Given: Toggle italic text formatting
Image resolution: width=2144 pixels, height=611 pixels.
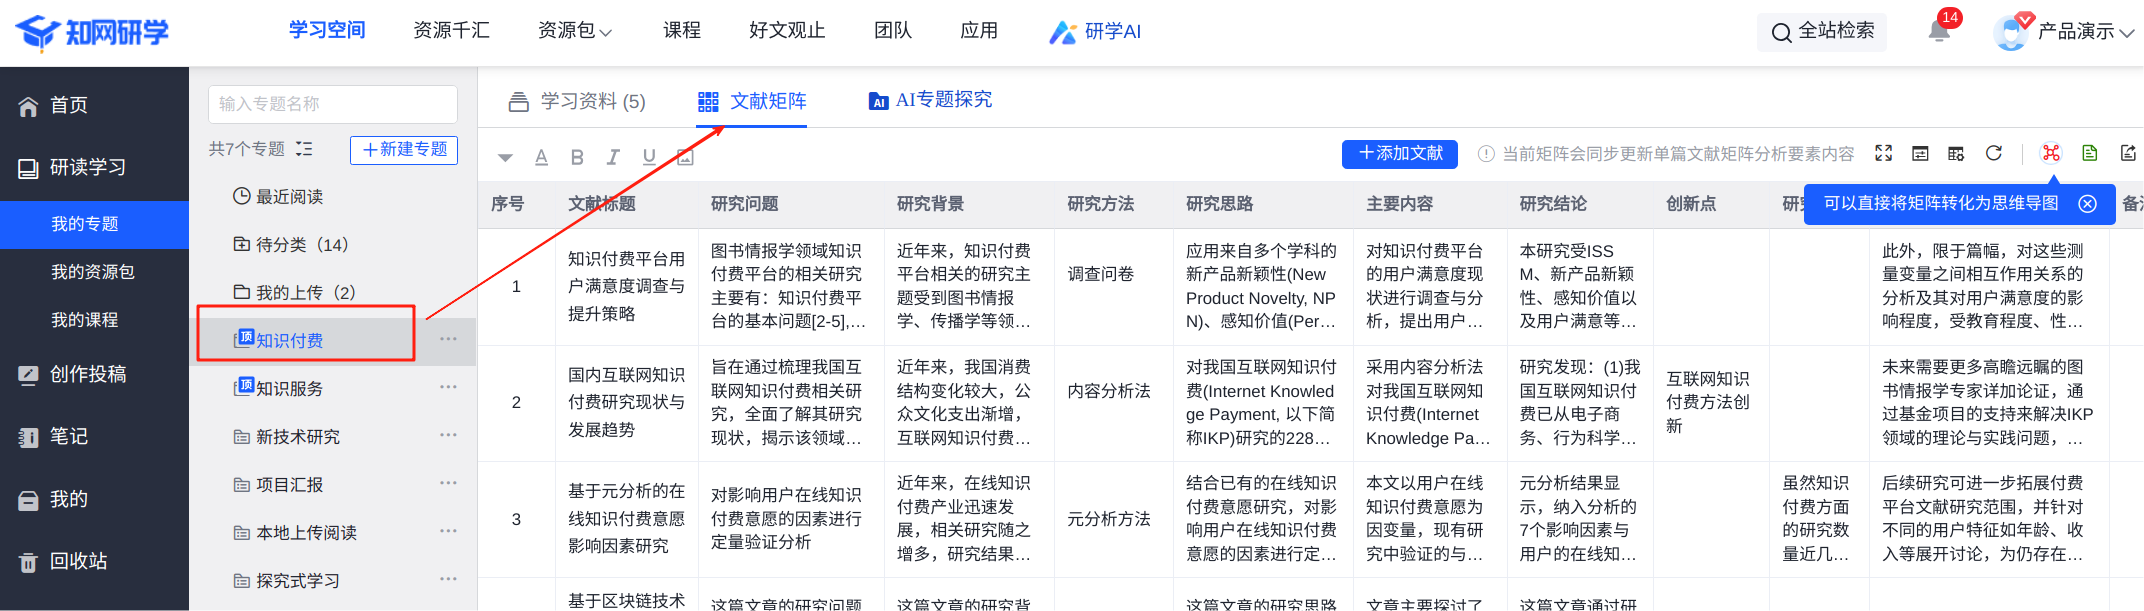Looking at the screenshot, I should point(613,157).
